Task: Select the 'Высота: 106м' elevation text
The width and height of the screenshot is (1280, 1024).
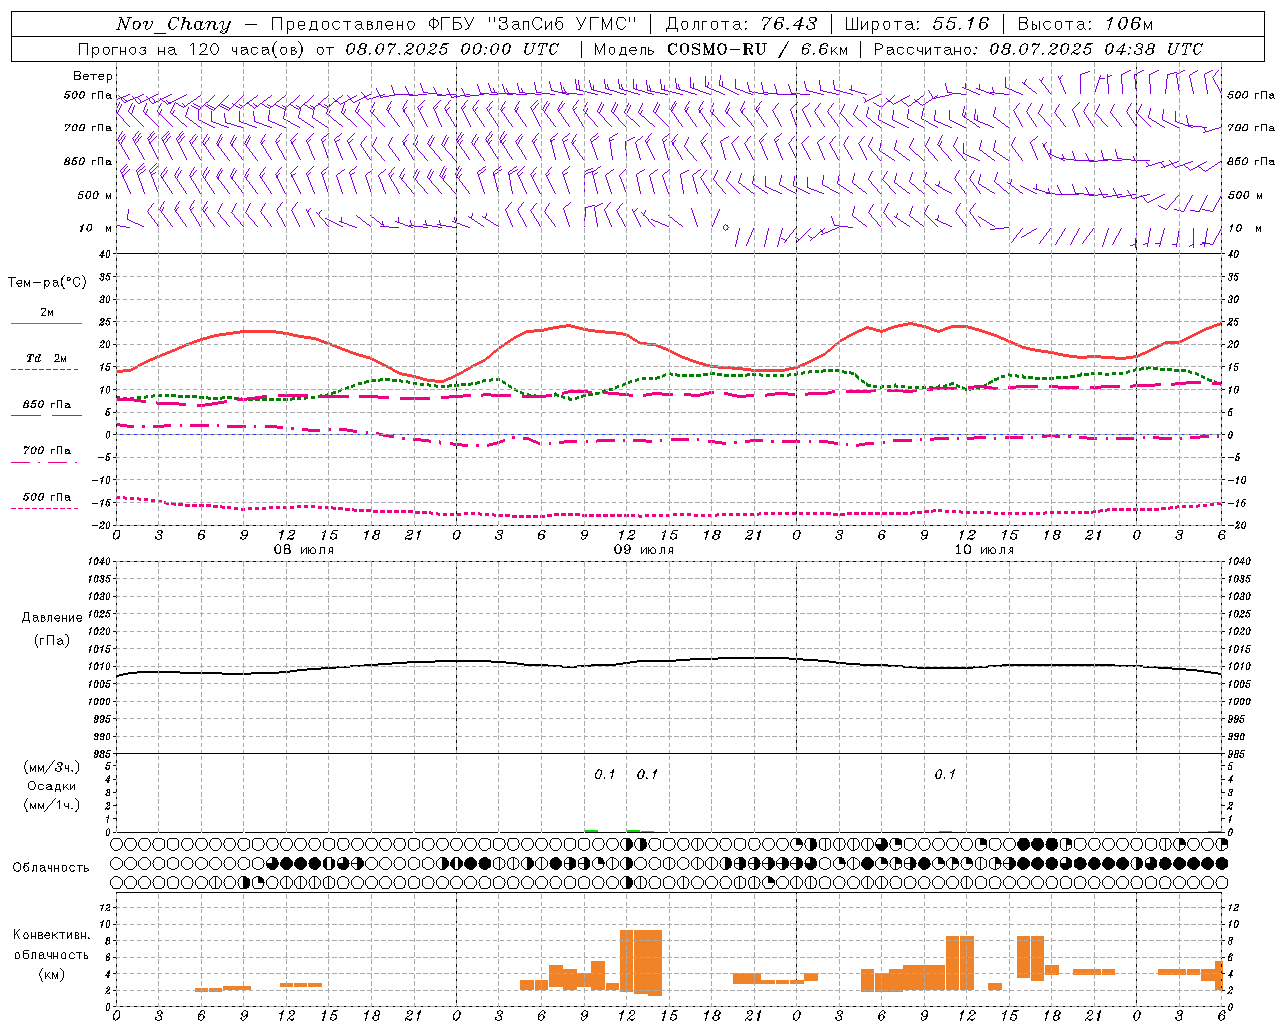Action: click(x=1085, y=24)
